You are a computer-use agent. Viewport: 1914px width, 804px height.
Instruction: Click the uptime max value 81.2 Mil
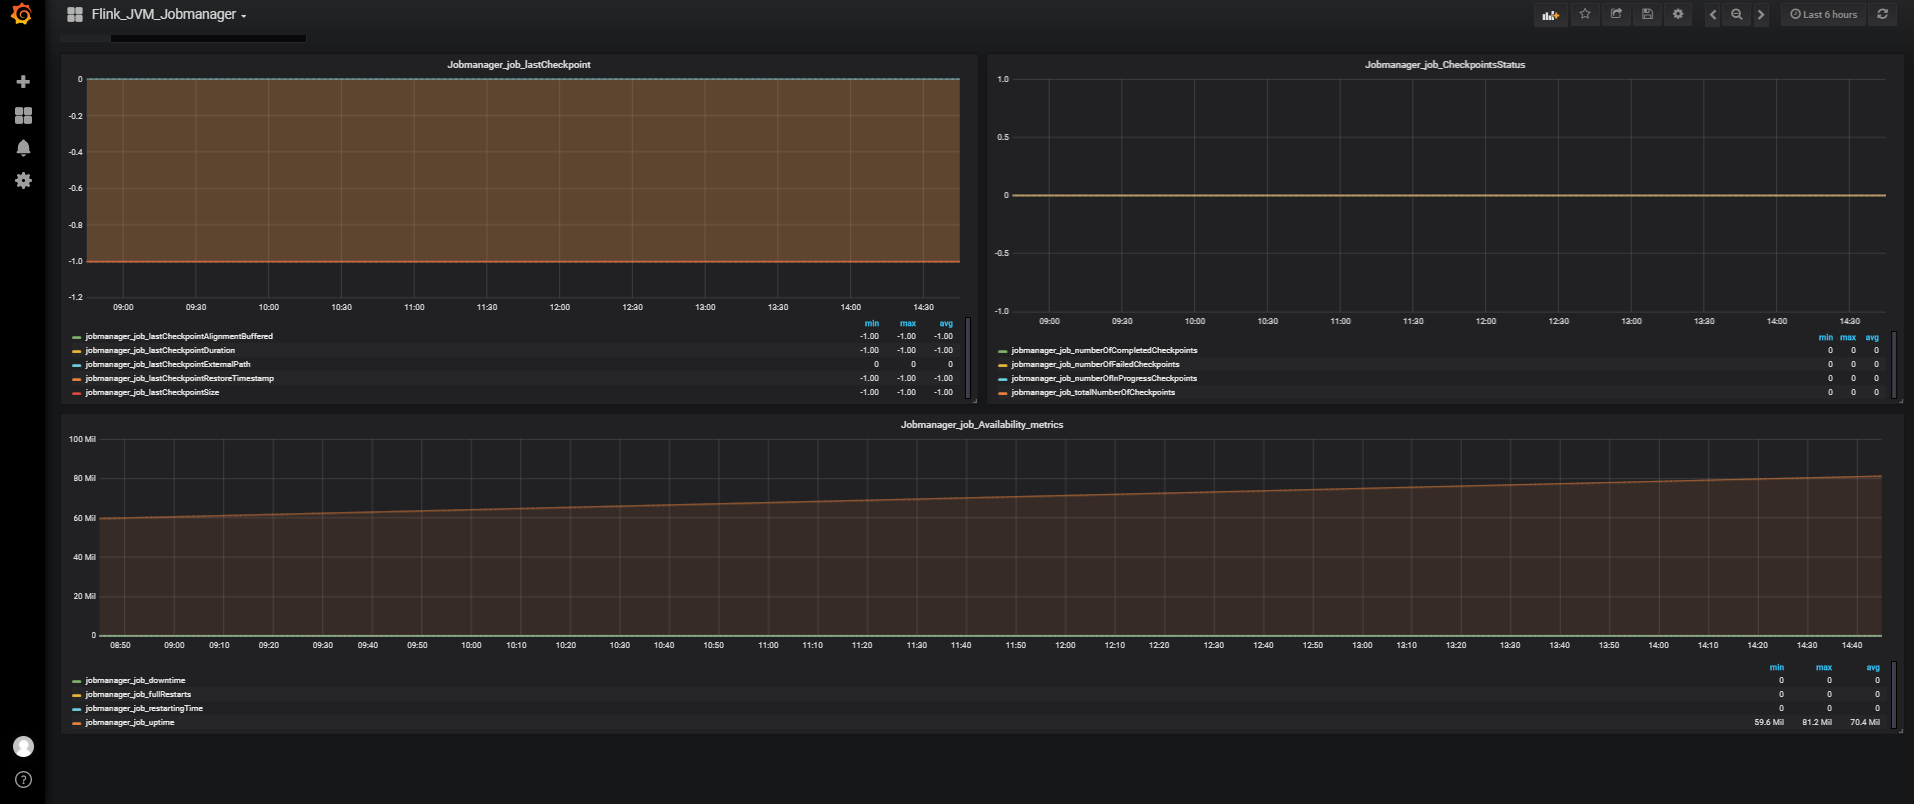tap(1817, 722)
